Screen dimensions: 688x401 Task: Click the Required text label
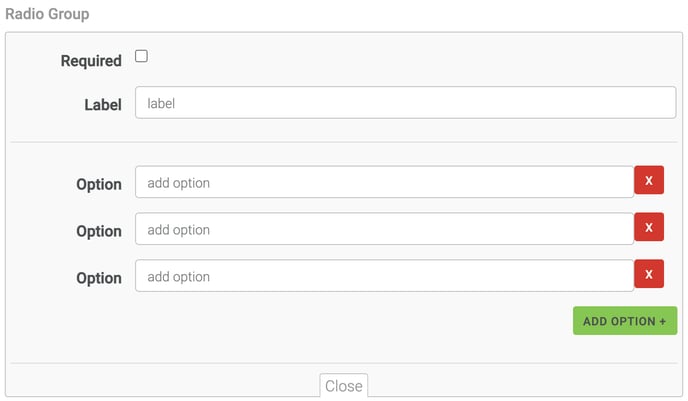pyautogui.click(x=91, y=61)
